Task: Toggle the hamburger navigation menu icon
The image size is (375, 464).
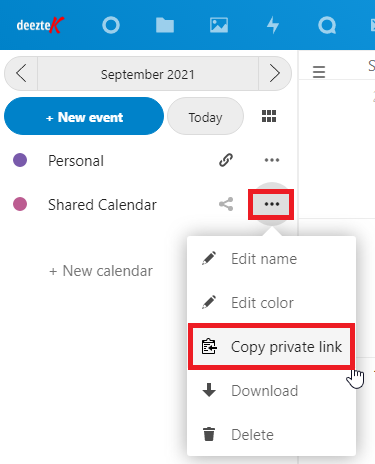Action: click(x=319, y=72)
